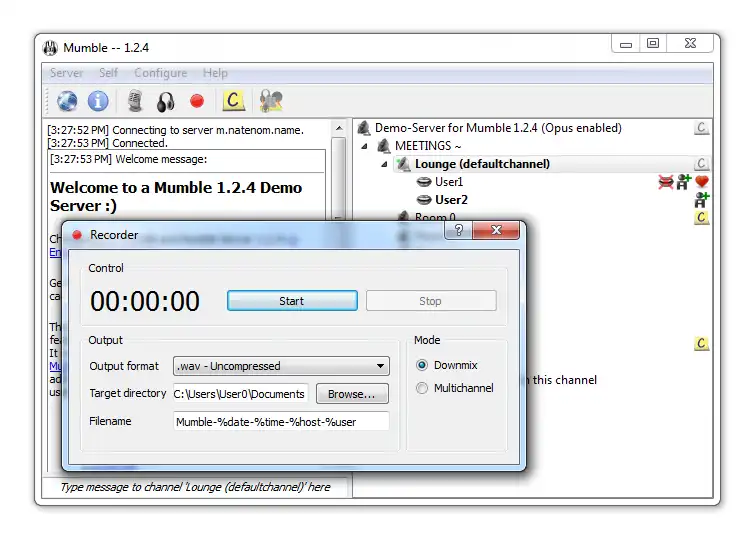Select User2 in the channel tree
Screen dimensions: 756x540
451,200
